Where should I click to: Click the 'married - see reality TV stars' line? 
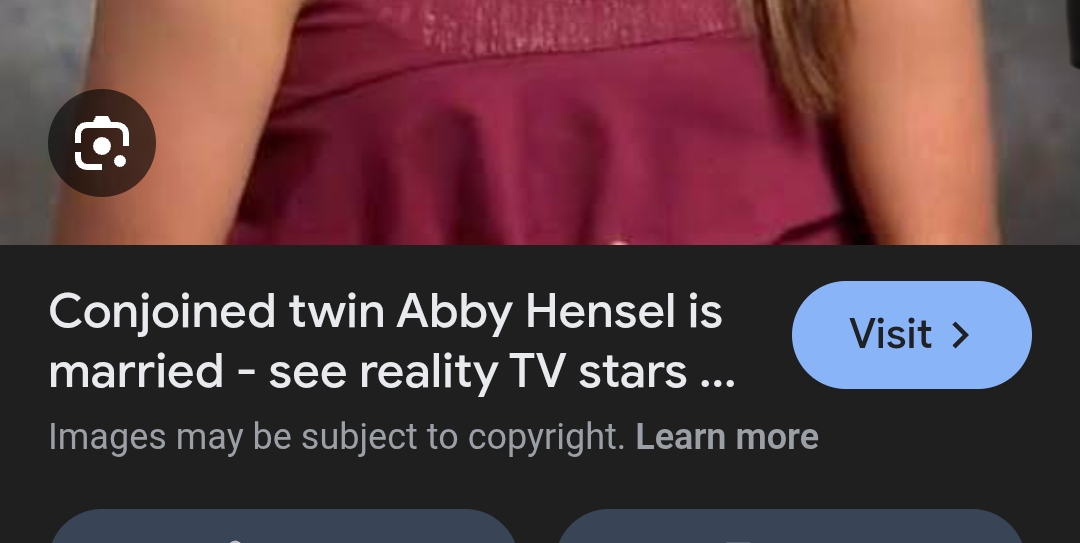pos(392,372)
